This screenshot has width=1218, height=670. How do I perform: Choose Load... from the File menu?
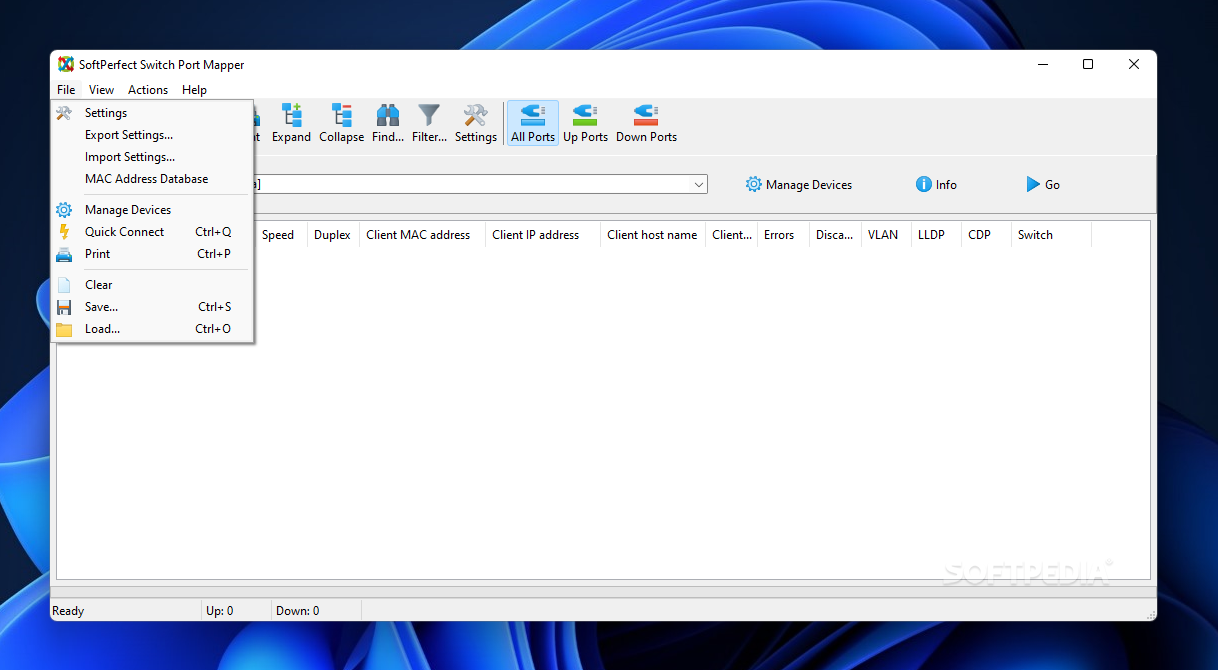point(152,329)
